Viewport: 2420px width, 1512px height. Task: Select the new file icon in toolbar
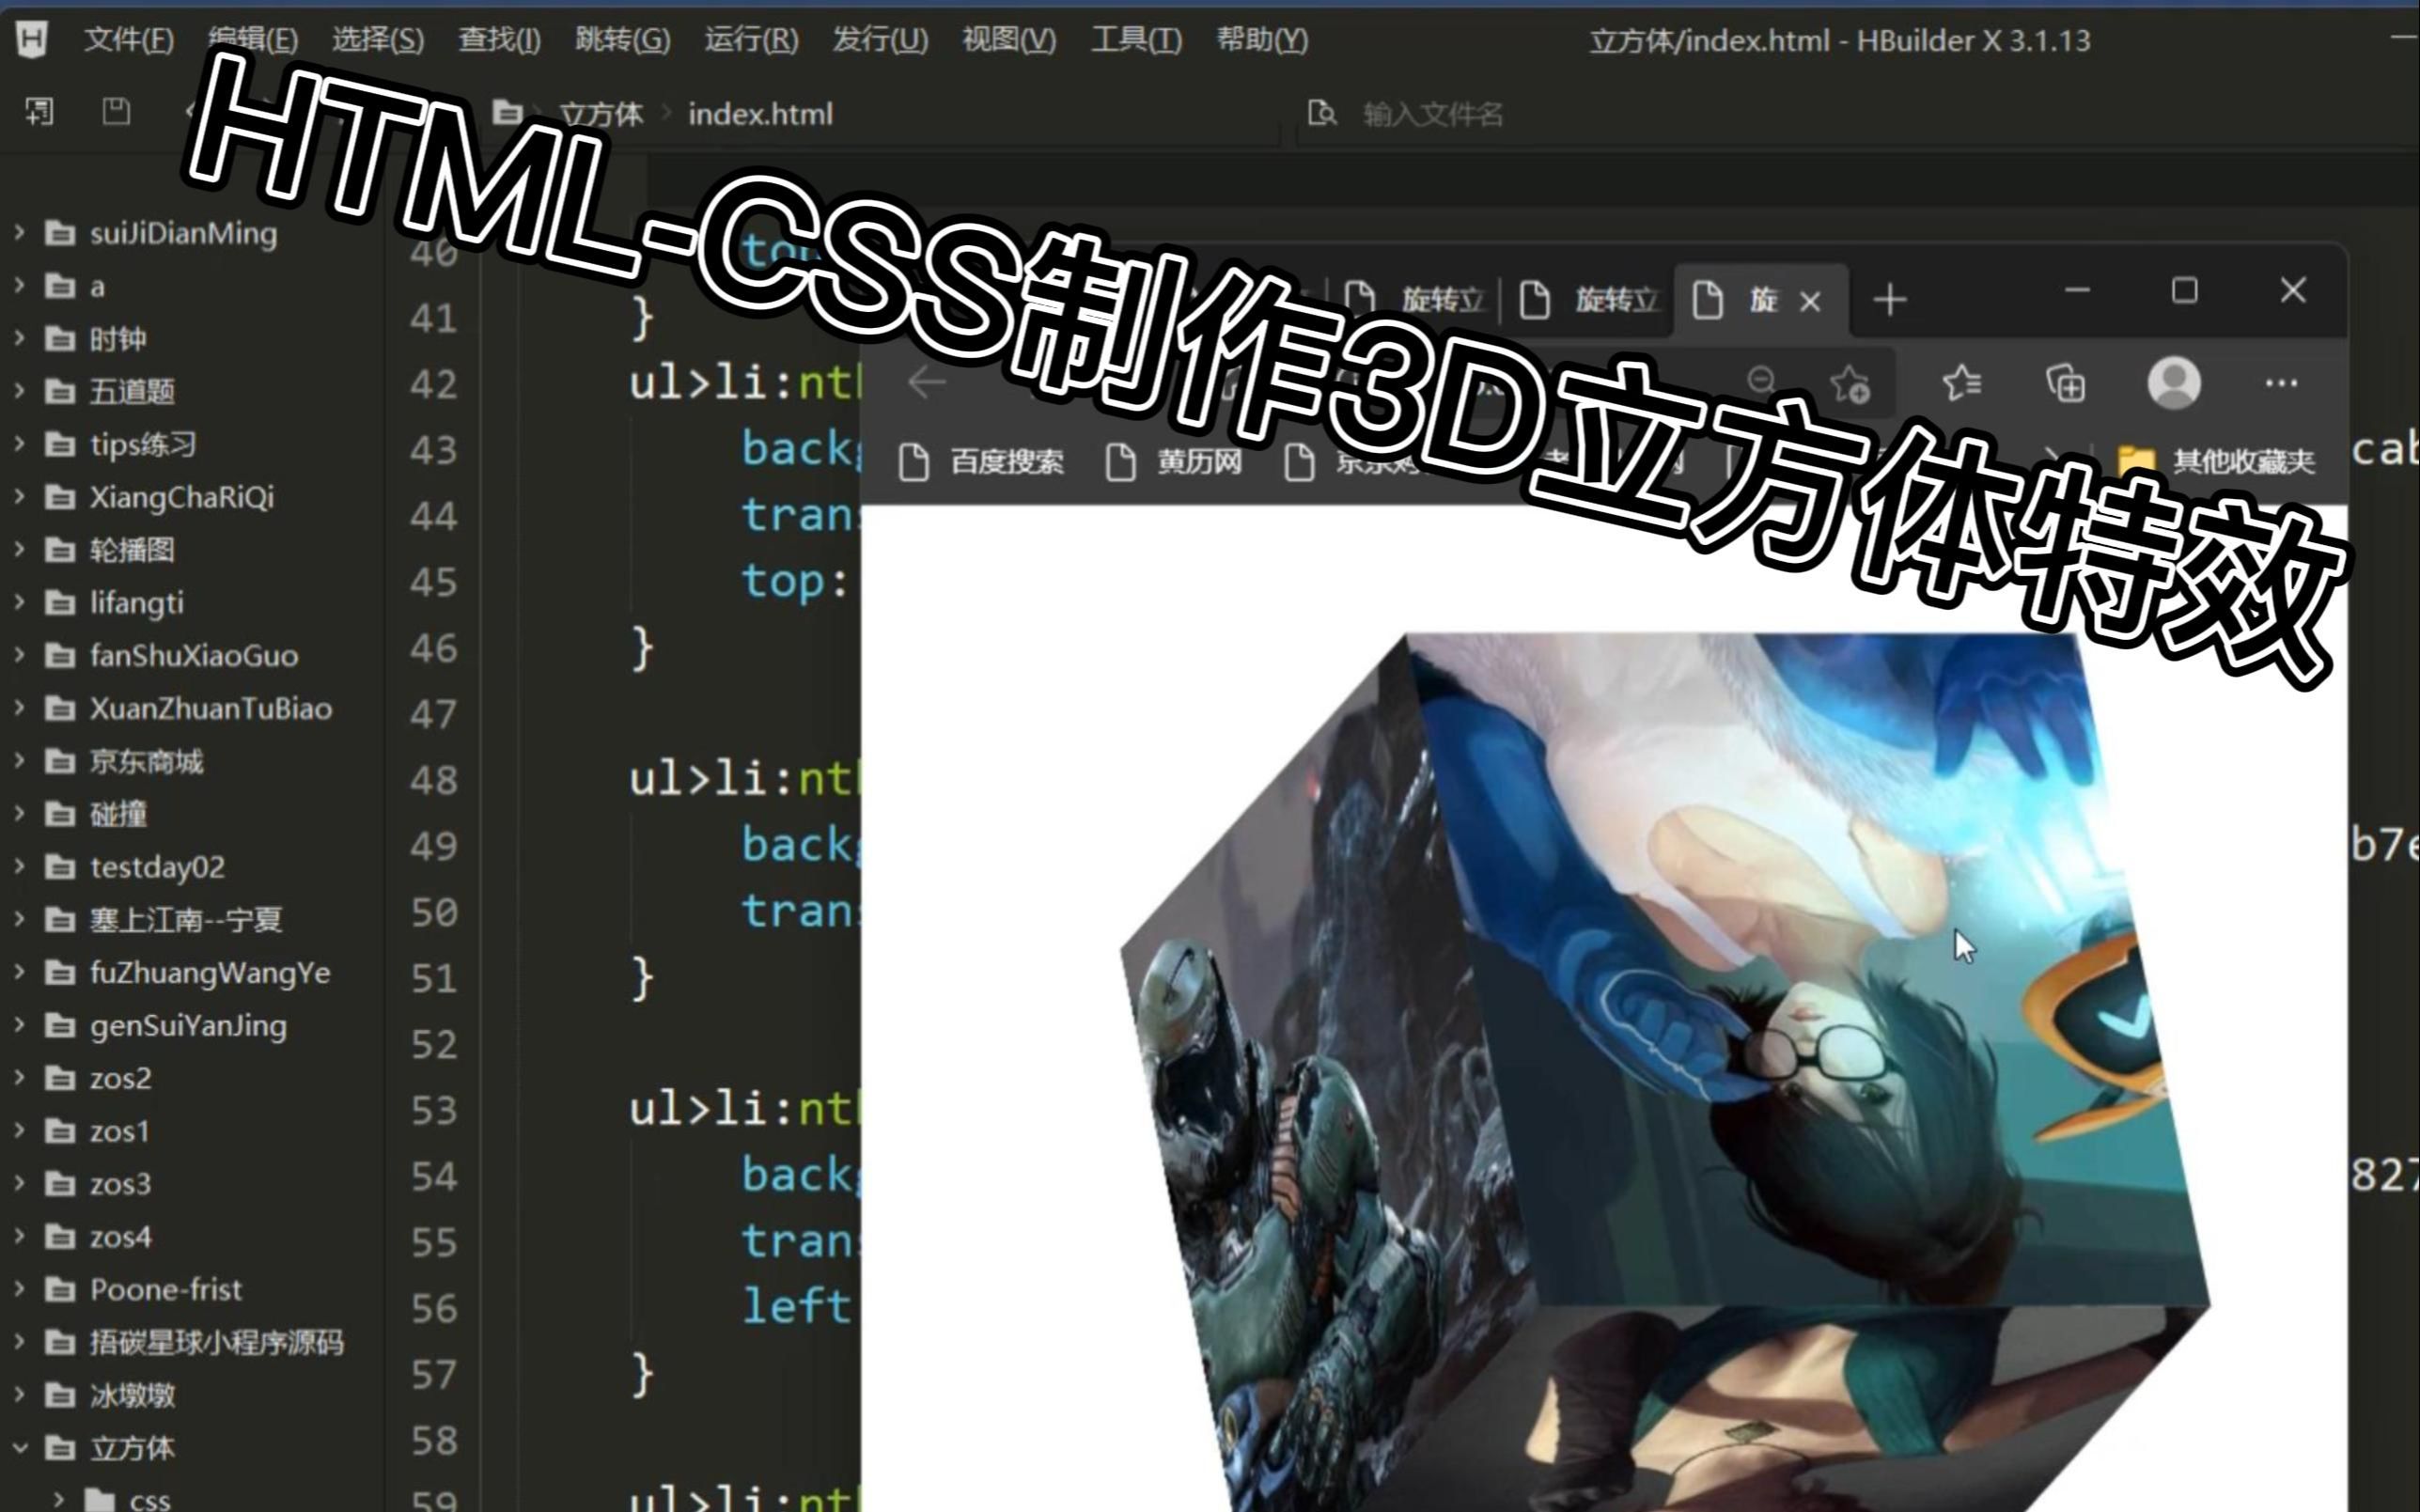click(x=39, y=112)
